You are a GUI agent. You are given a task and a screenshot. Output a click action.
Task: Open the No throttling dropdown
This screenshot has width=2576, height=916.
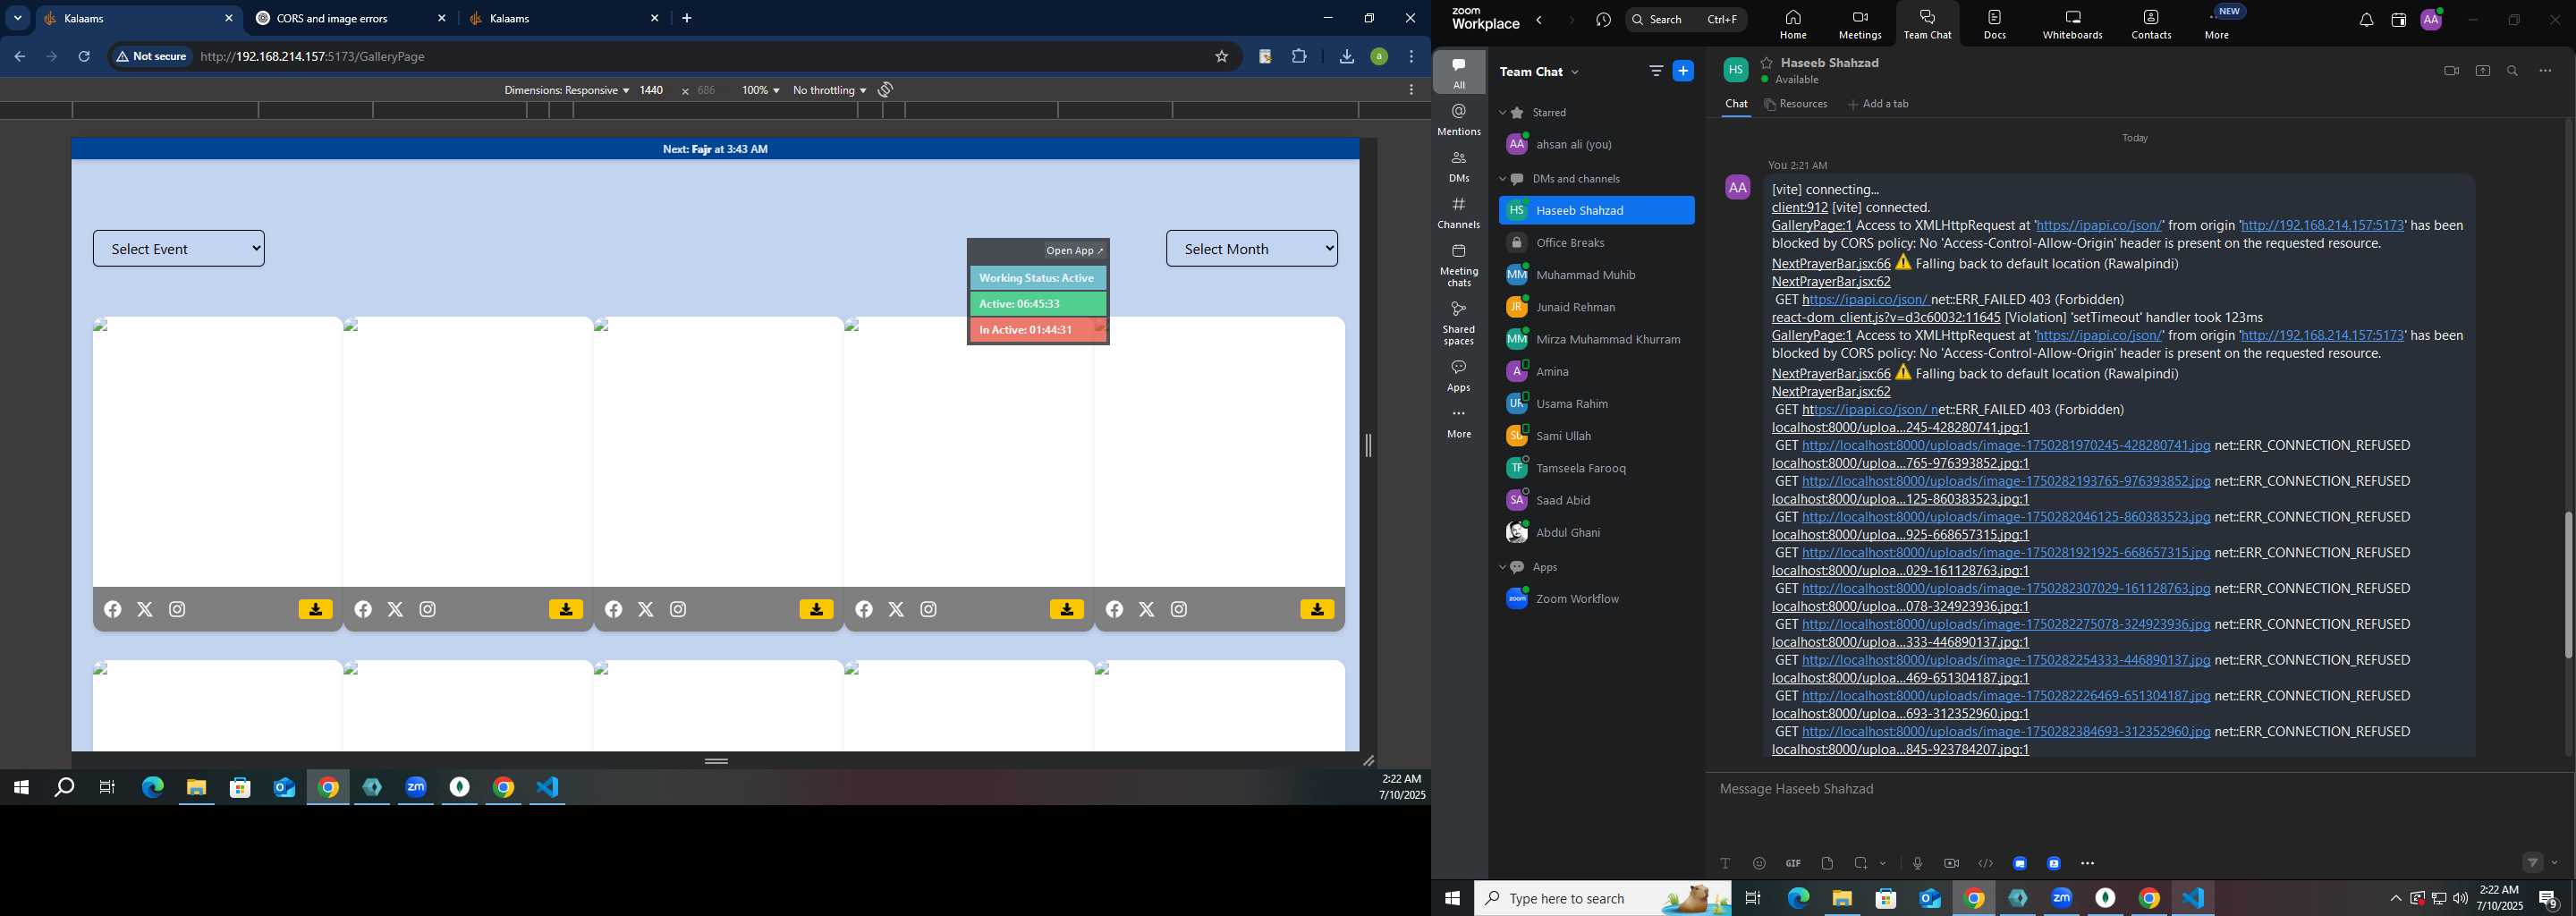pyautogui.click(x=829, y=90)
